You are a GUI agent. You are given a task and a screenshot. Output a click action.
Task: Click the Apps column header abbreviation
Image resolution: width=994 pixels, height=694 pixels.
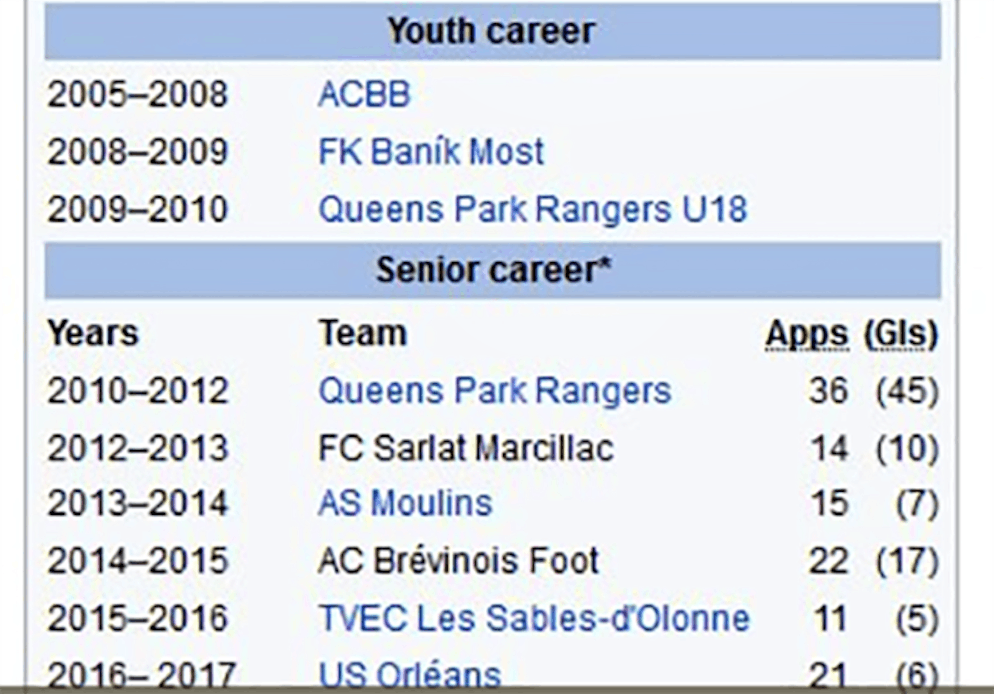806,334
